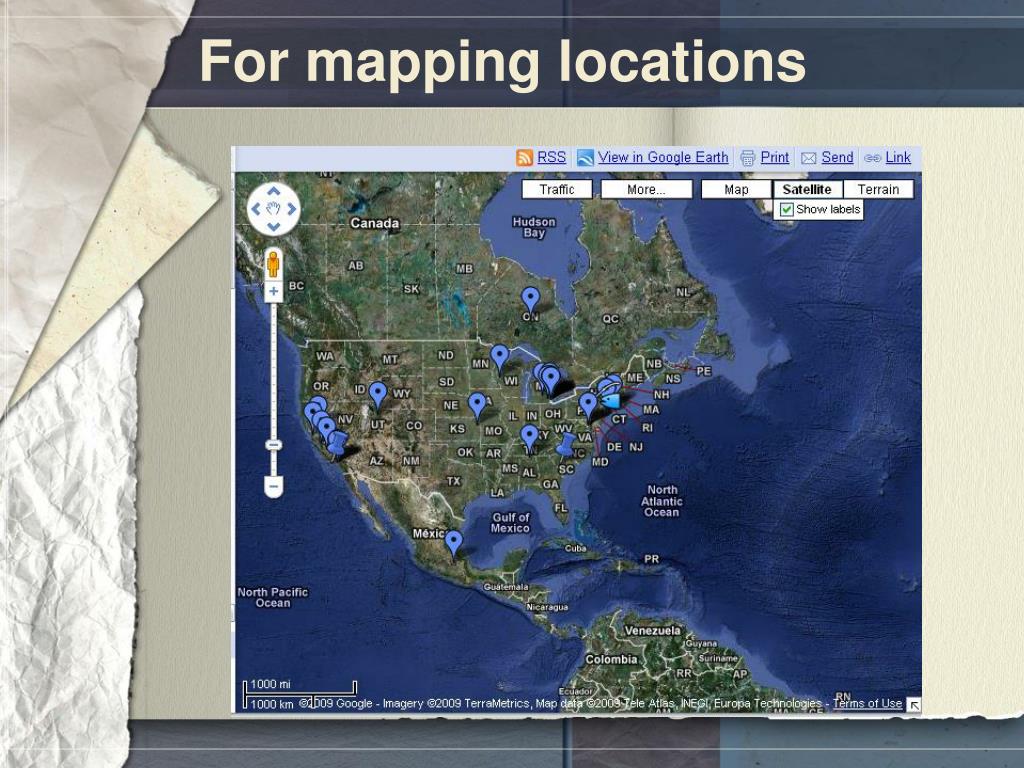Click the North Pacific Ocean label
Image resolution: width=1024 pixels, height=768 pixels.
click(x=272, y=598)
